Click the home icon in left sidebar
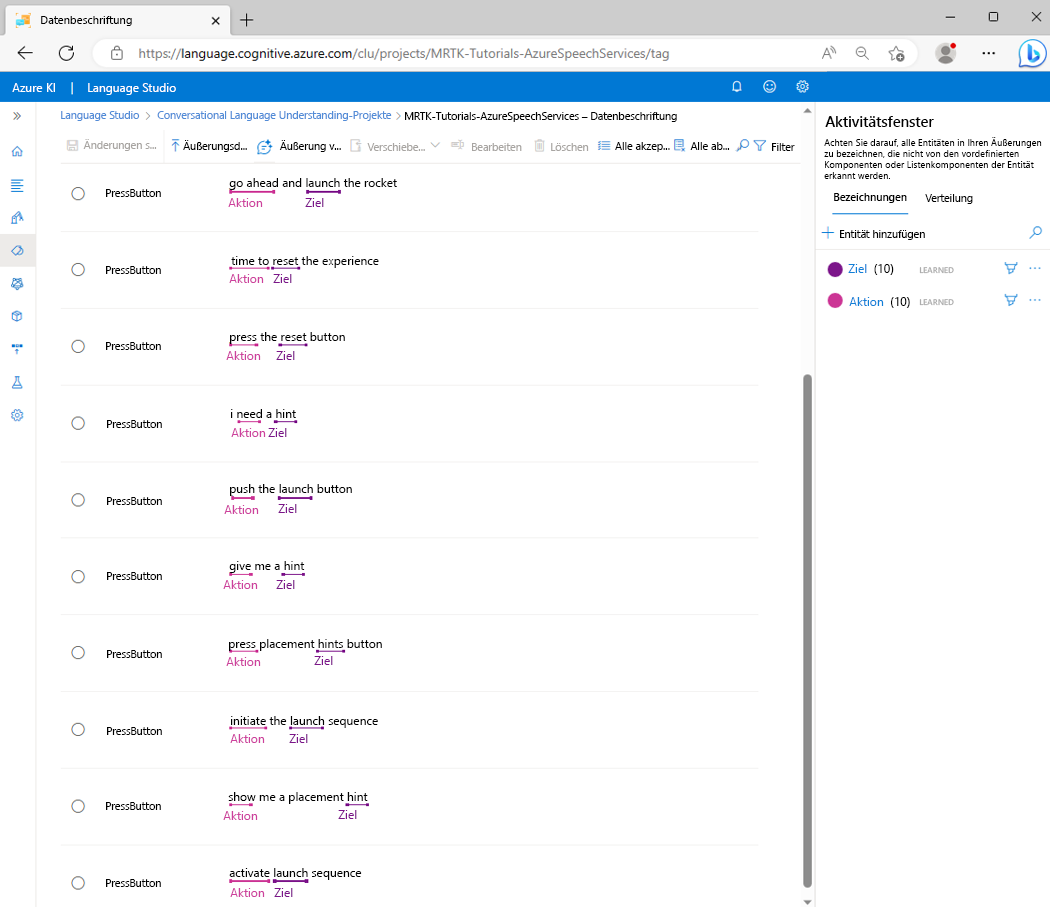This screenshot has width=1050, height=907. click(17, 152)
